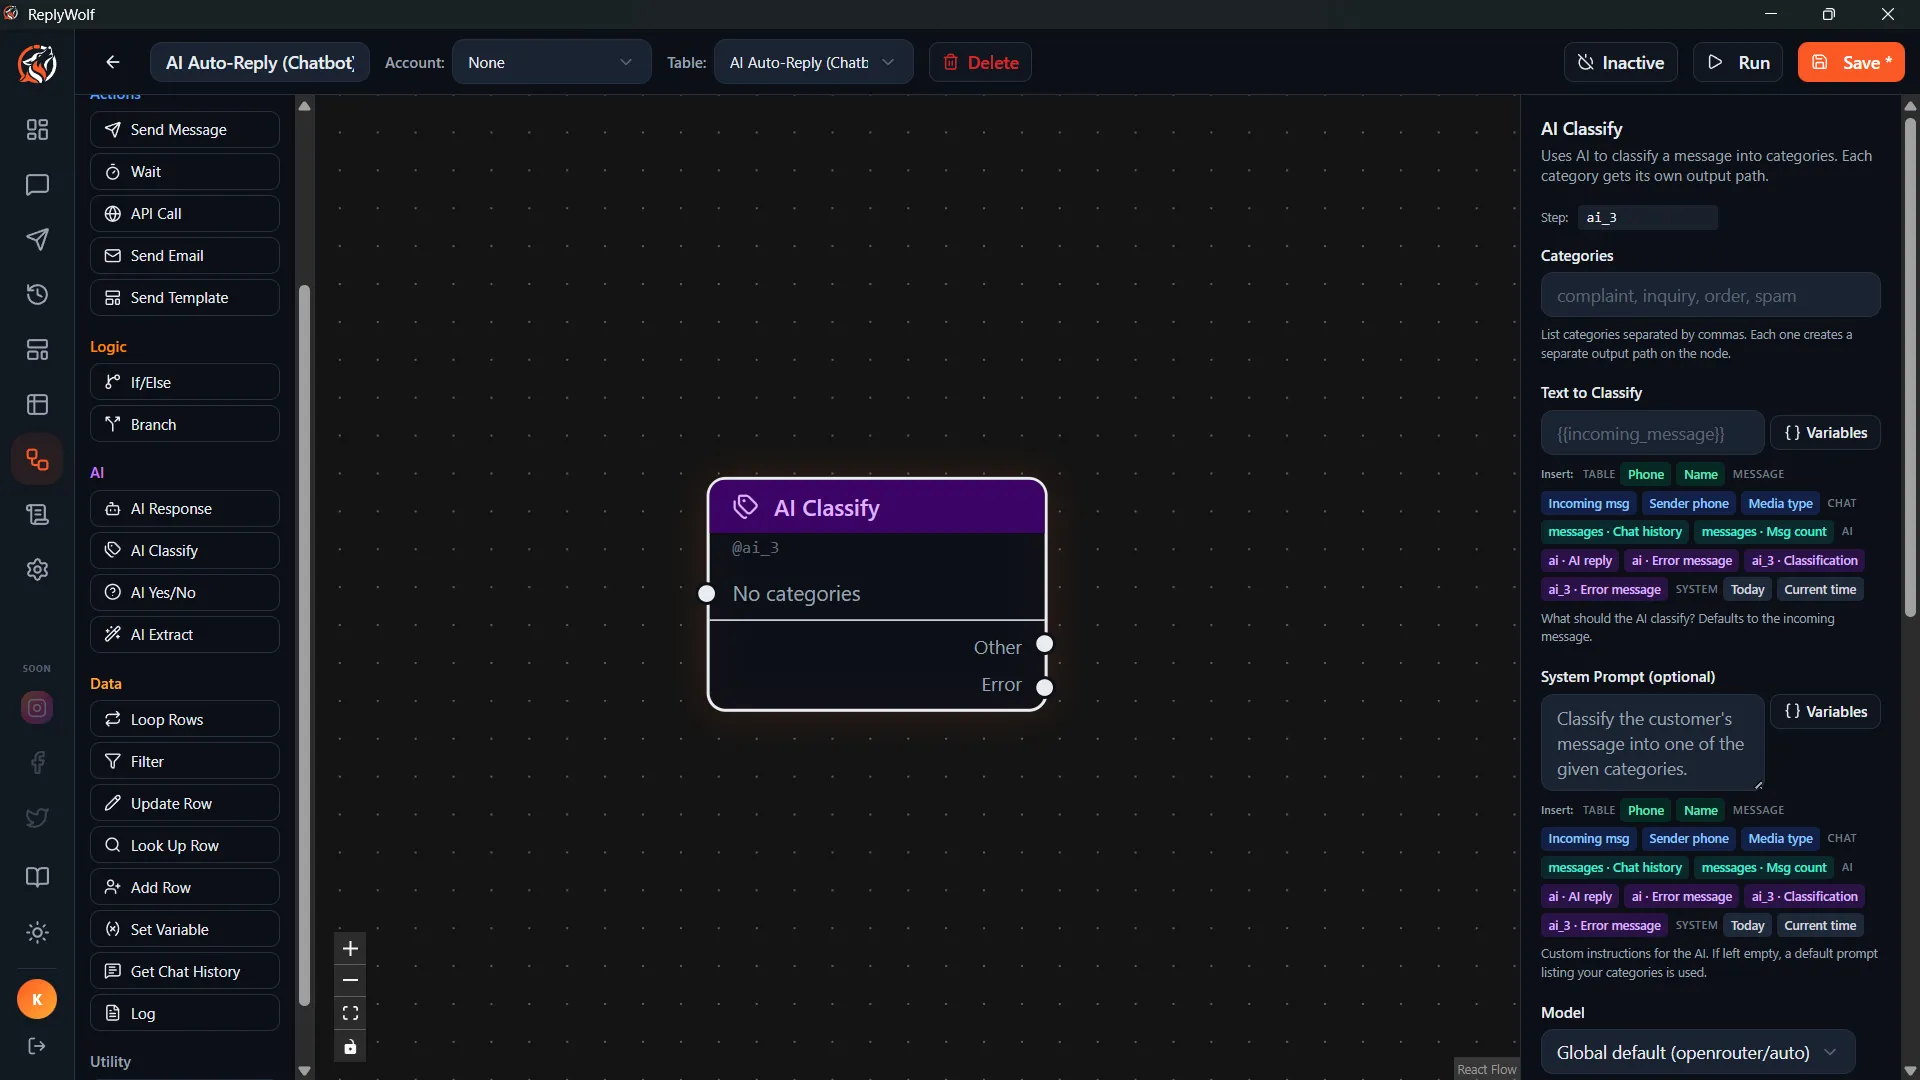Toggle canvas lock icon
This screenshot has width=1920, height=1080.
(350, 1047)
